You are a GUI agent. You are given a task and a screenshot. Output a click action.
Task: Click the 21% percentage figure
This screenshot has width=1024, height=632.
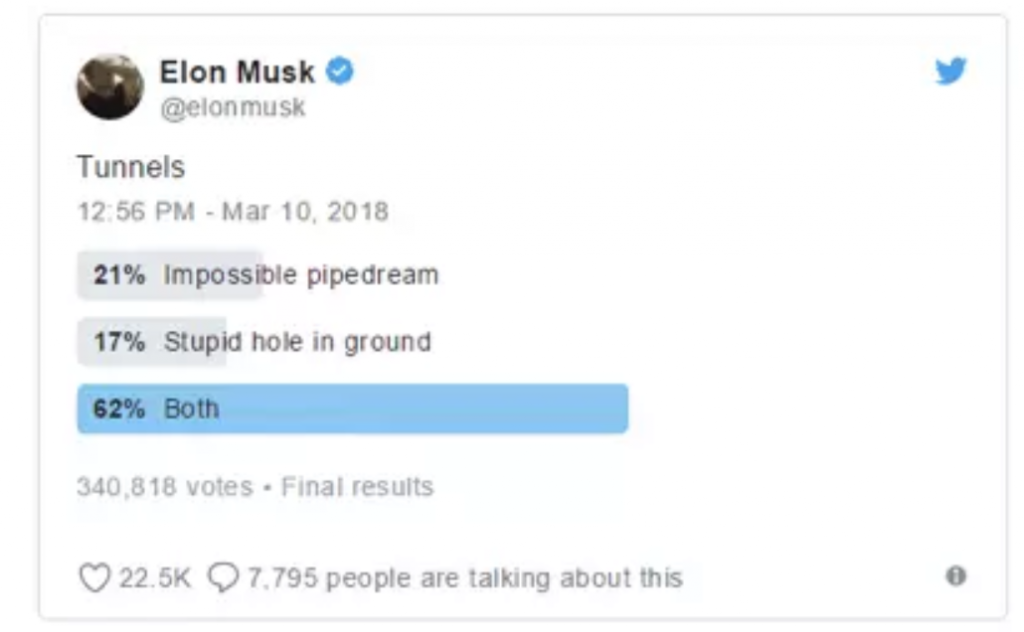(120, 275)
